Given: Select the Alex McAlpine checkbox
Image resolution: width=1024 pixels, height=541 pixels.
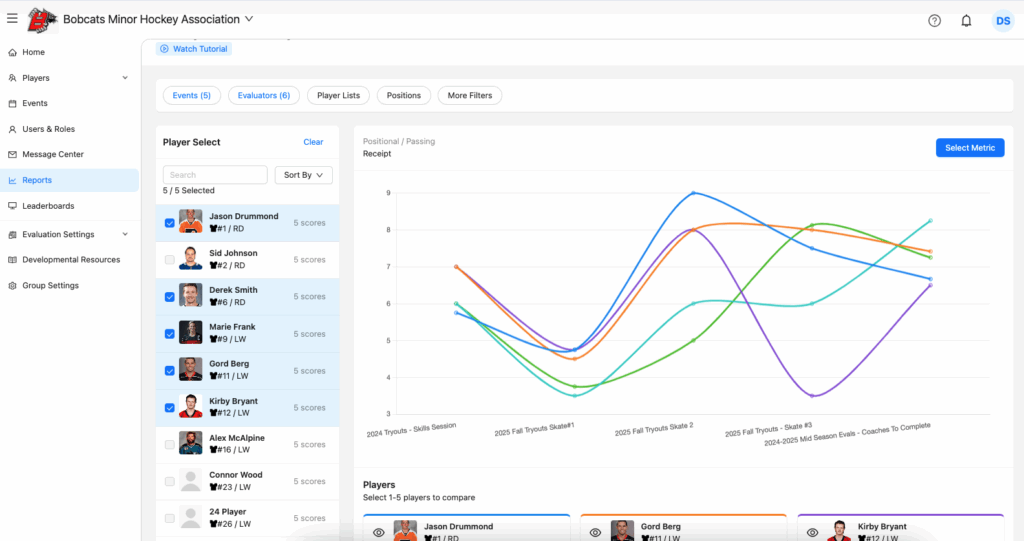Looking at the screenshot, I should click(169, 445).
